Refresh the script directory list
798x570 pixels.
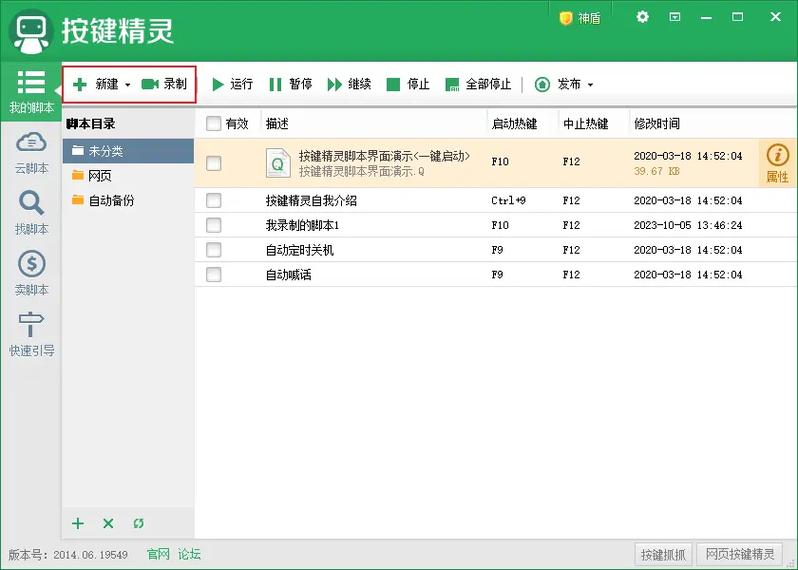[138, 523]
